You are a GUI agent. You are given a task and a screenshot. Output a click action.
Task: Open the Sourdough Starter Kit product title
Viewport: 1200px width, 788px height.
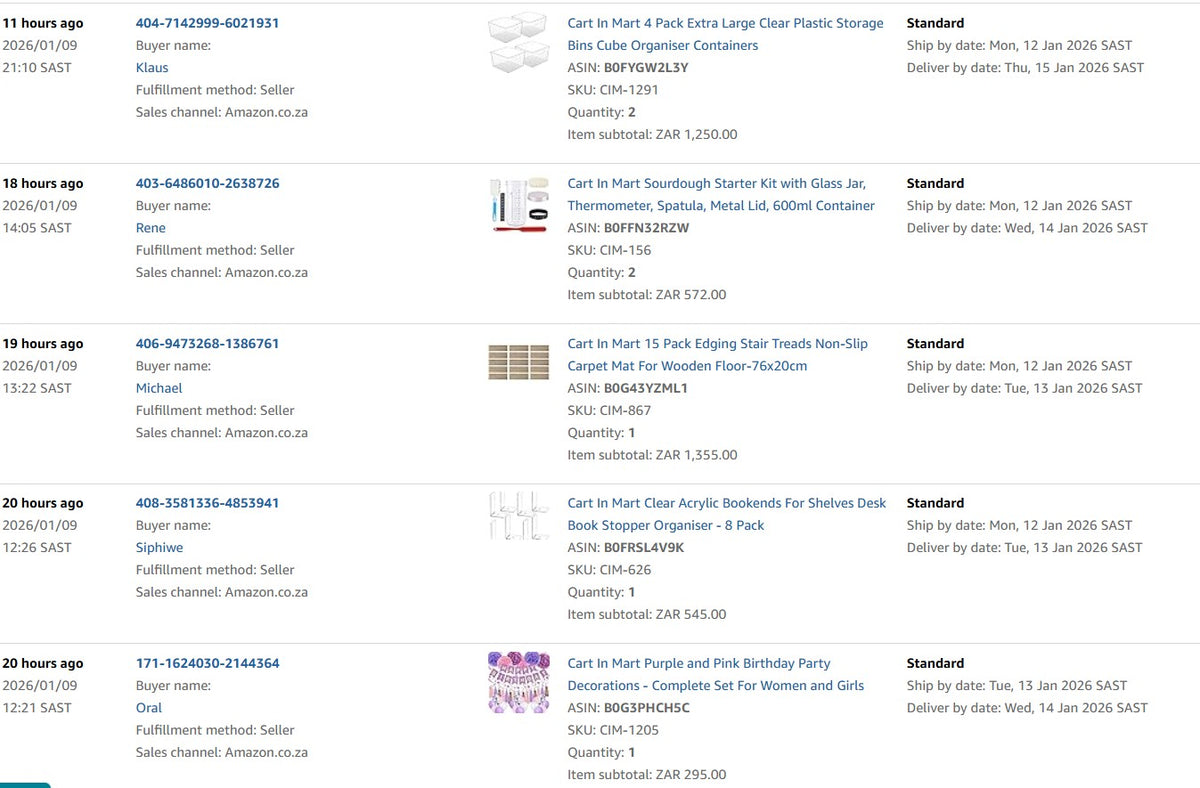pos(721,194)
